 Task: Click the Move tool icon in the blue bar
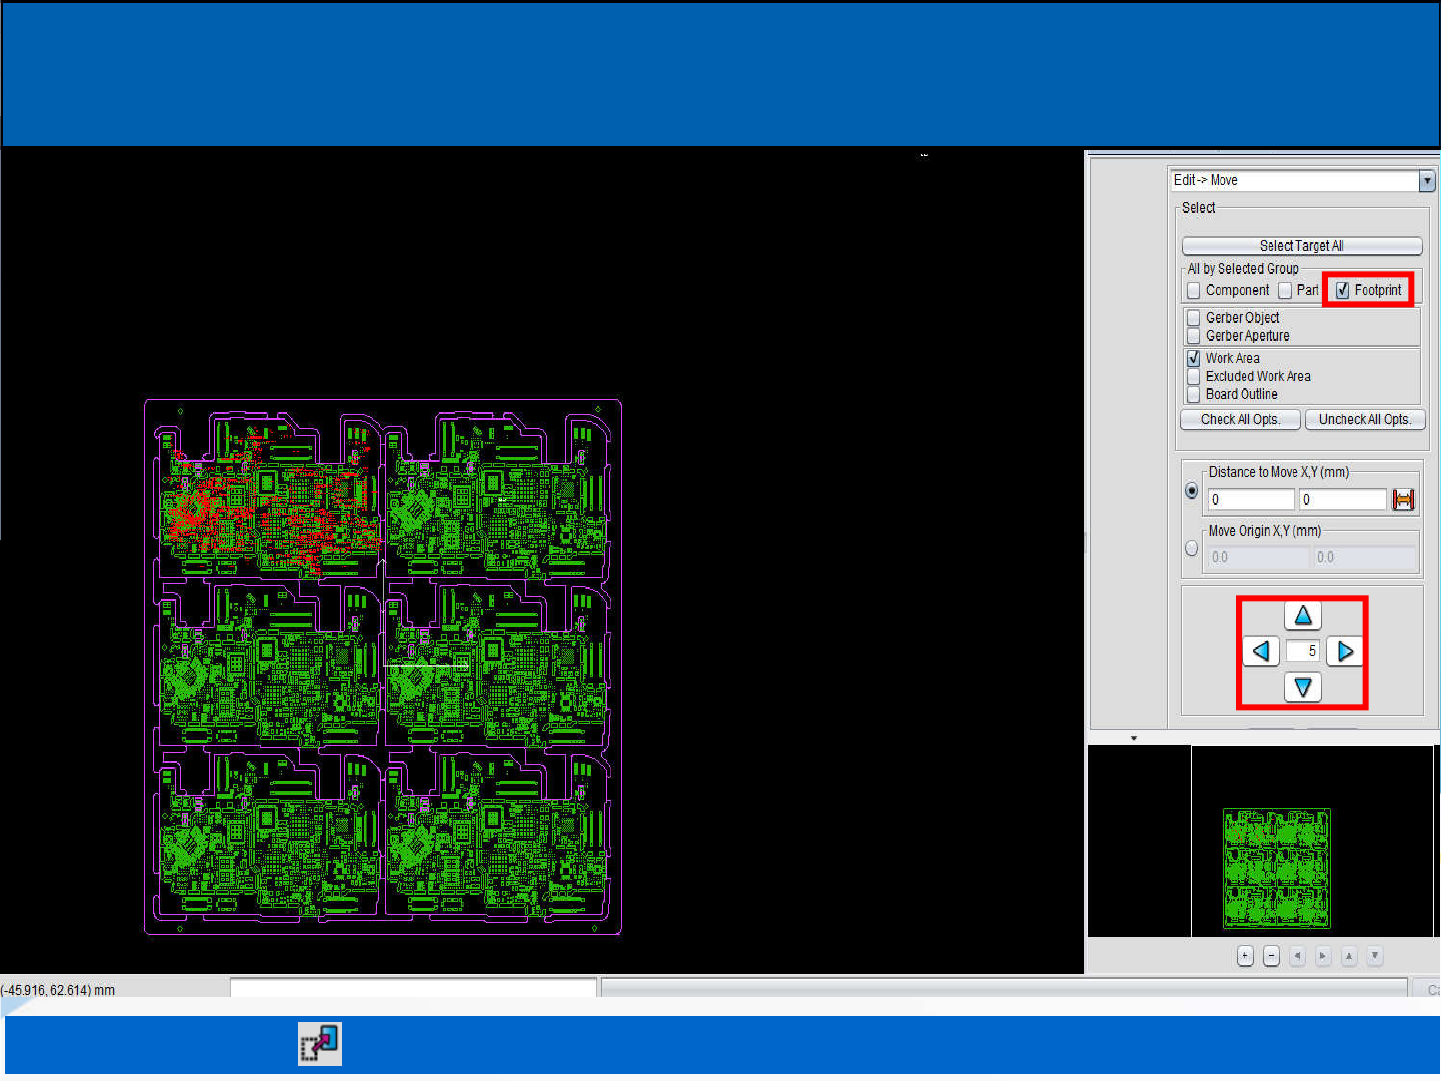coord(320,1044)
